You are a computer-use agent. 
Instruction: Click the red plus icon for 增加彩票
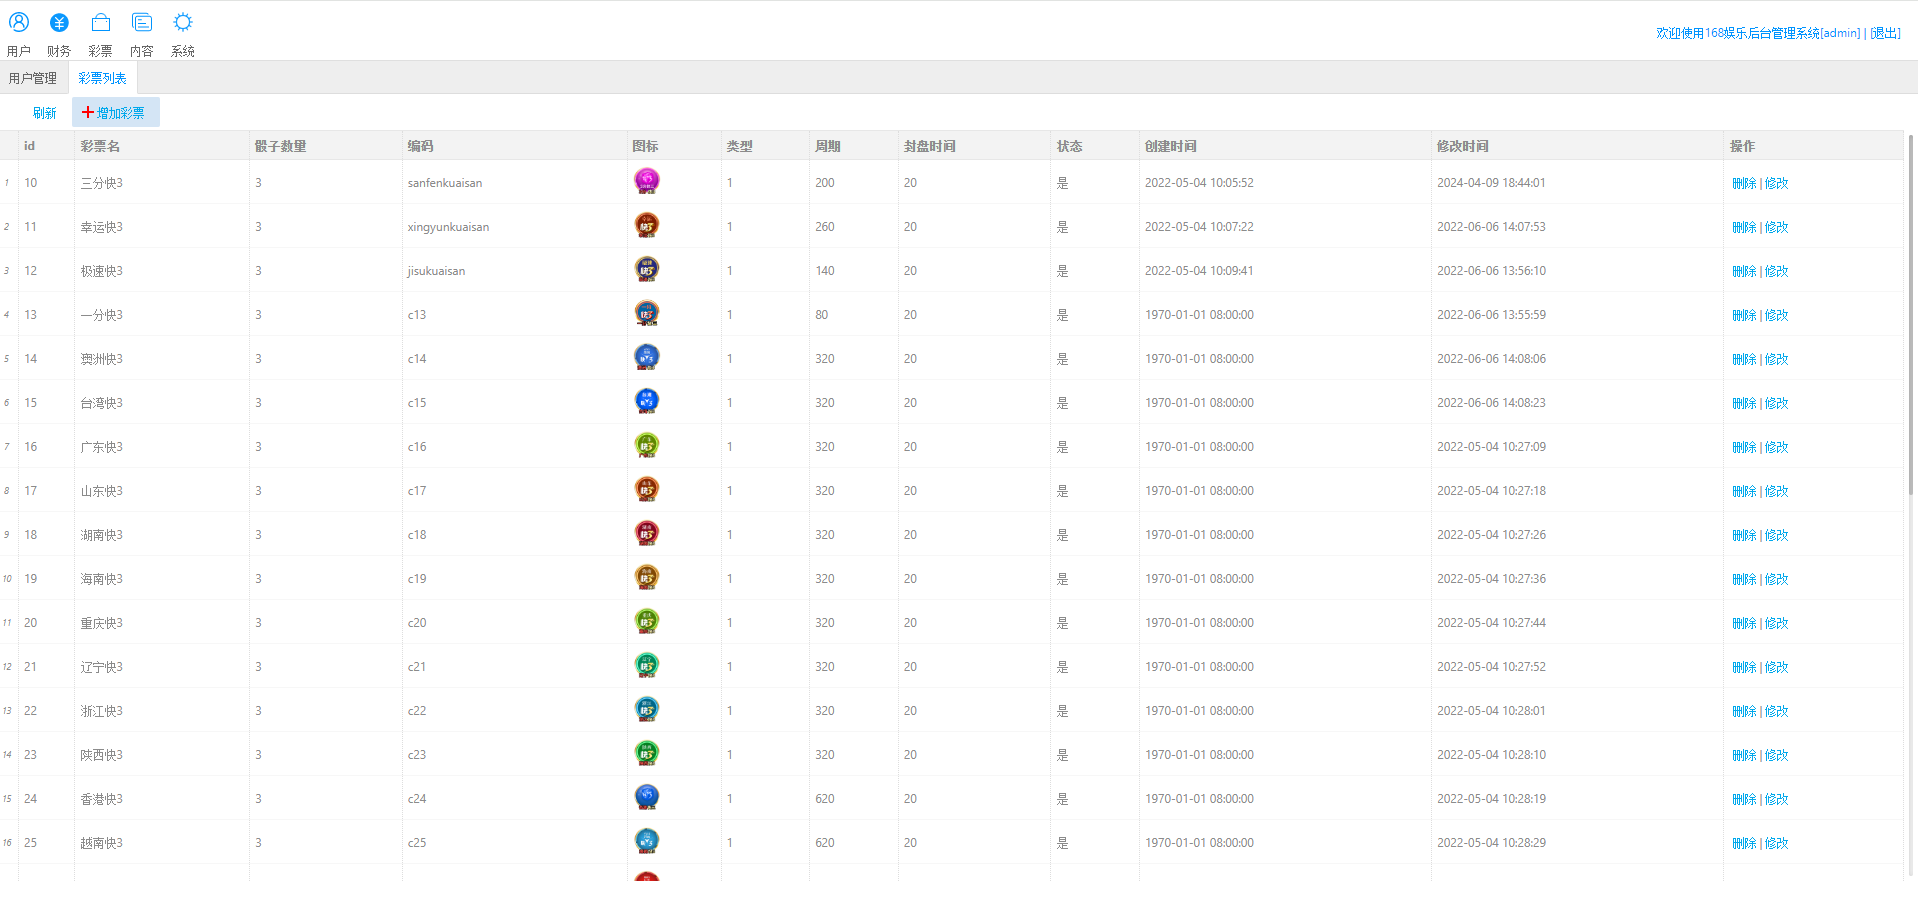88,112
